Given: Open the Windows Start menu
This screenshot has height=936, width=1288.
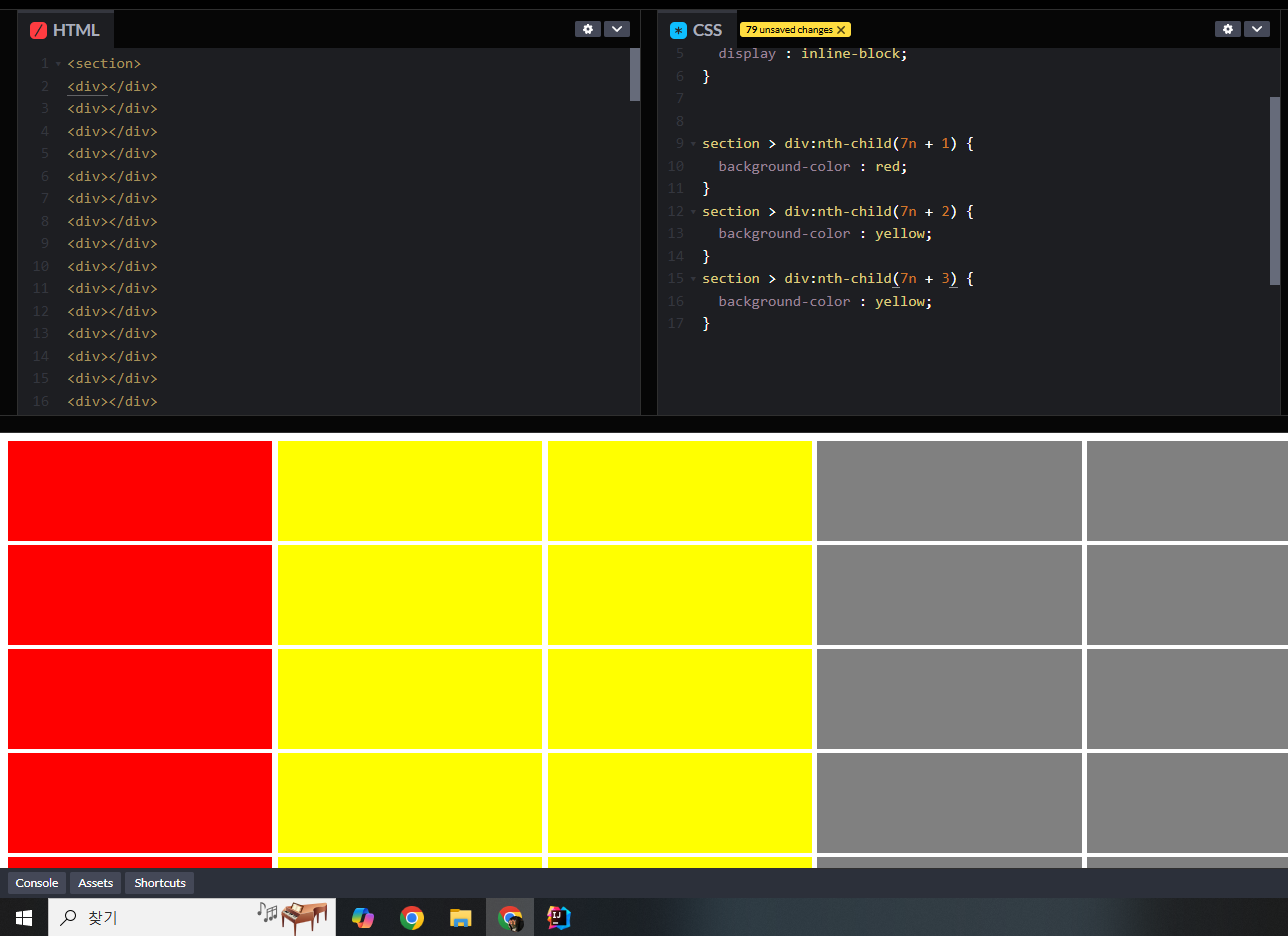Looking at the screenshot, I should 24,917.
